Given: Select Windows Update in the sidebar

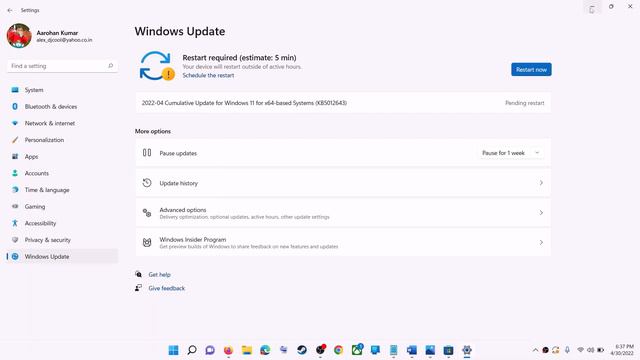Looking at the screenshot, I should 61,256.
